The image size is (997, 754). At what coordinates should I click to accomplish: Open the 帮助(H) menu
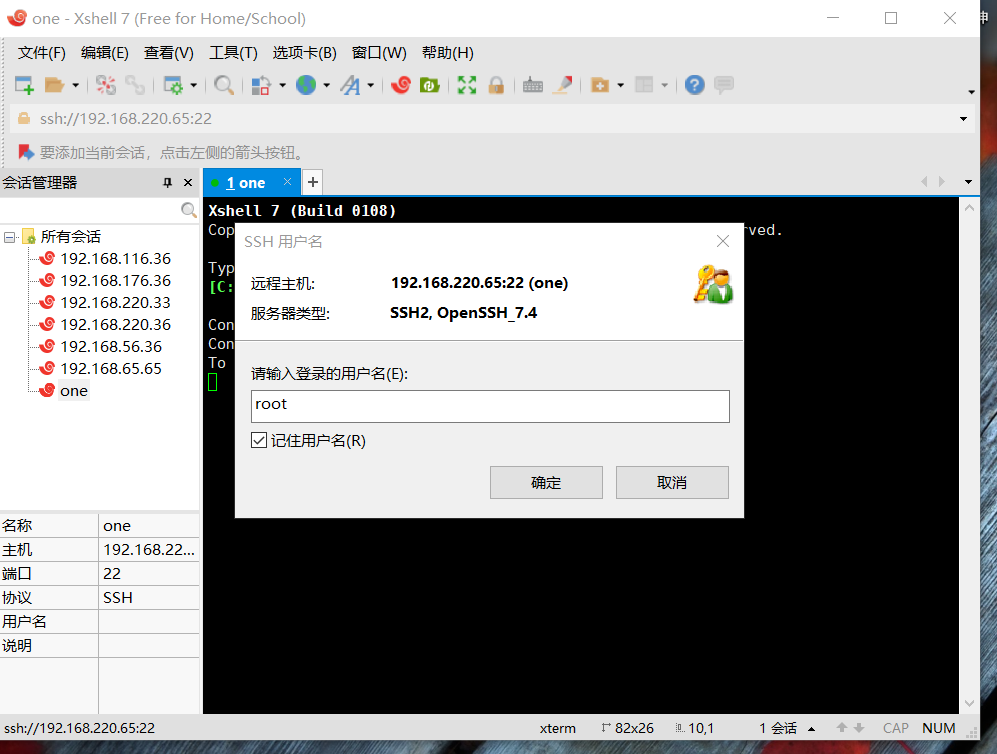coord(448,53)
